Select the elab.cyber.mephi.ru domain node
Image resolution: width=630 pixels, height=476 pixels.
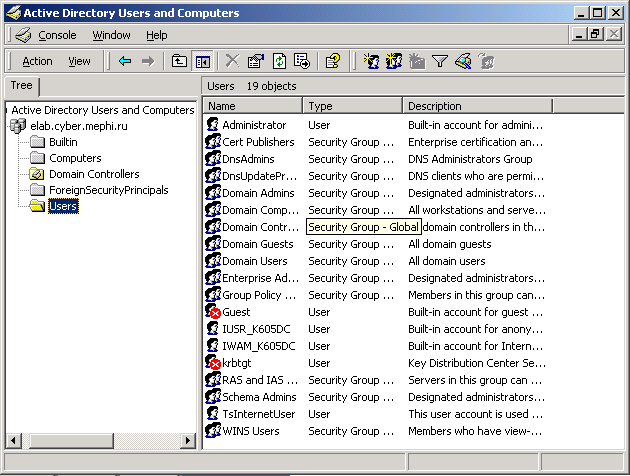click(79, 126)
